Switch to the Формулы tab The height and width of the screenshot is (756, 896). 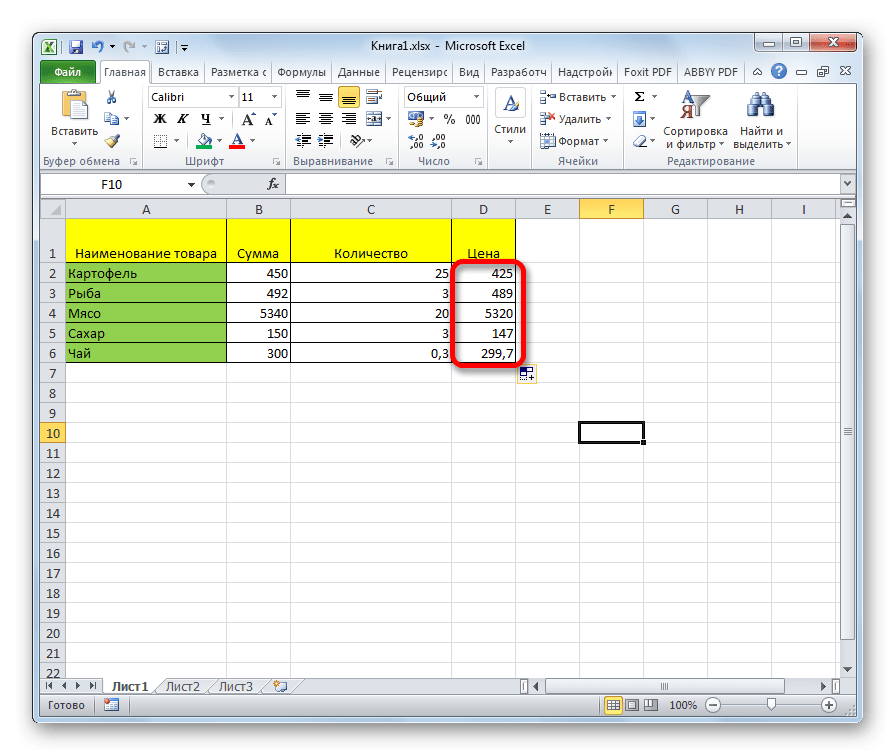pyautogui.click(x=301, y=72)
